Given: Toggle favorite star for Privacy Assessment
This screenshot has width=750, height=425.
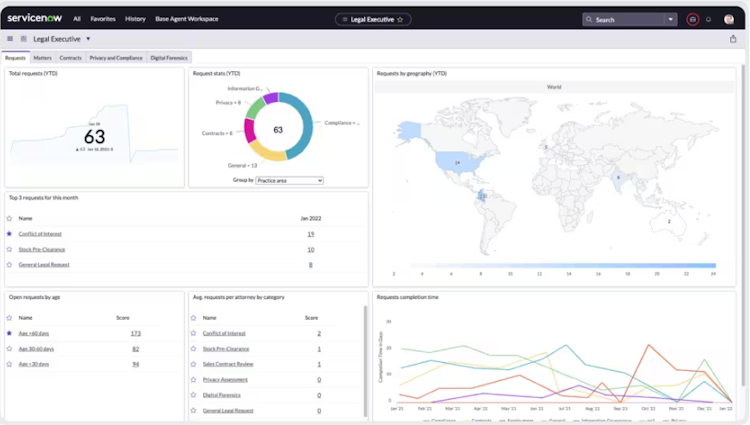Looking at the screenshot, I should (193, 379).
